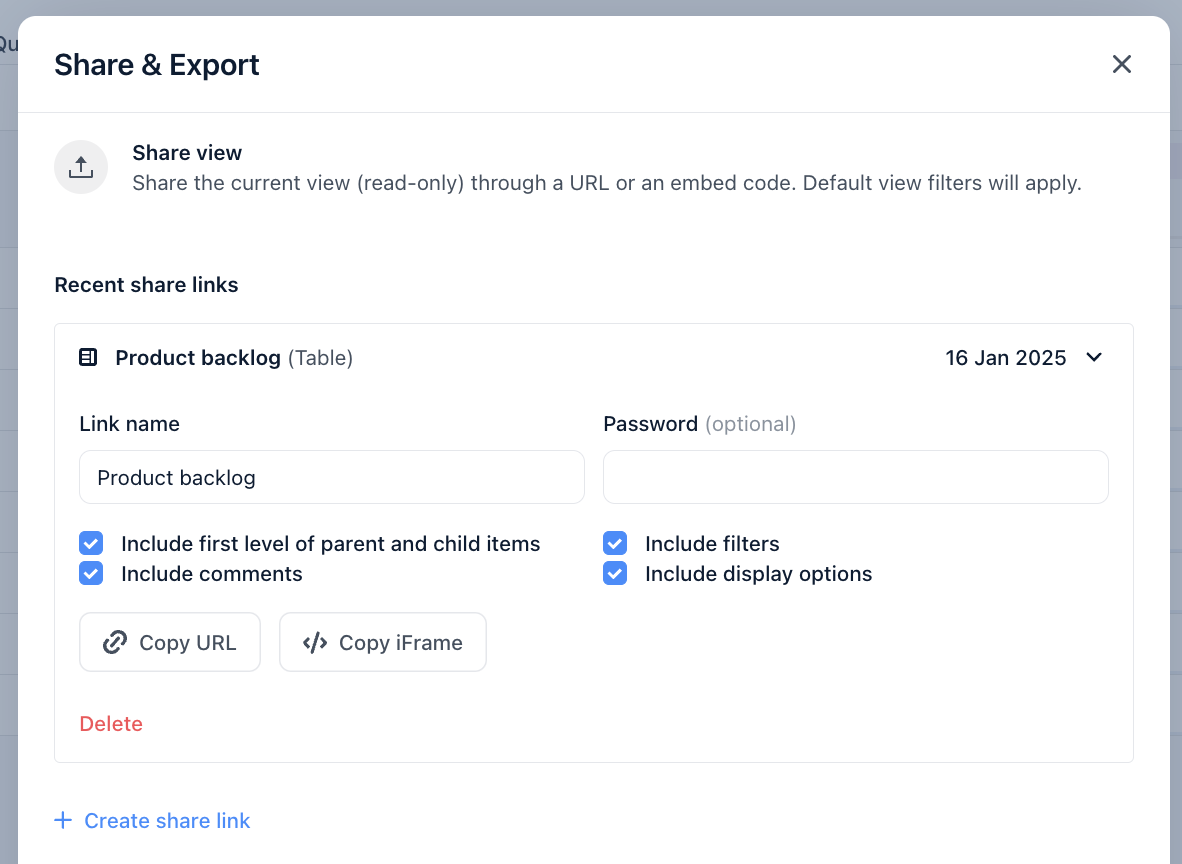The height and width of the screenshot is (864, 1182).
Task: Click the table icon beside Product backlog
Action: click(88, 357)
